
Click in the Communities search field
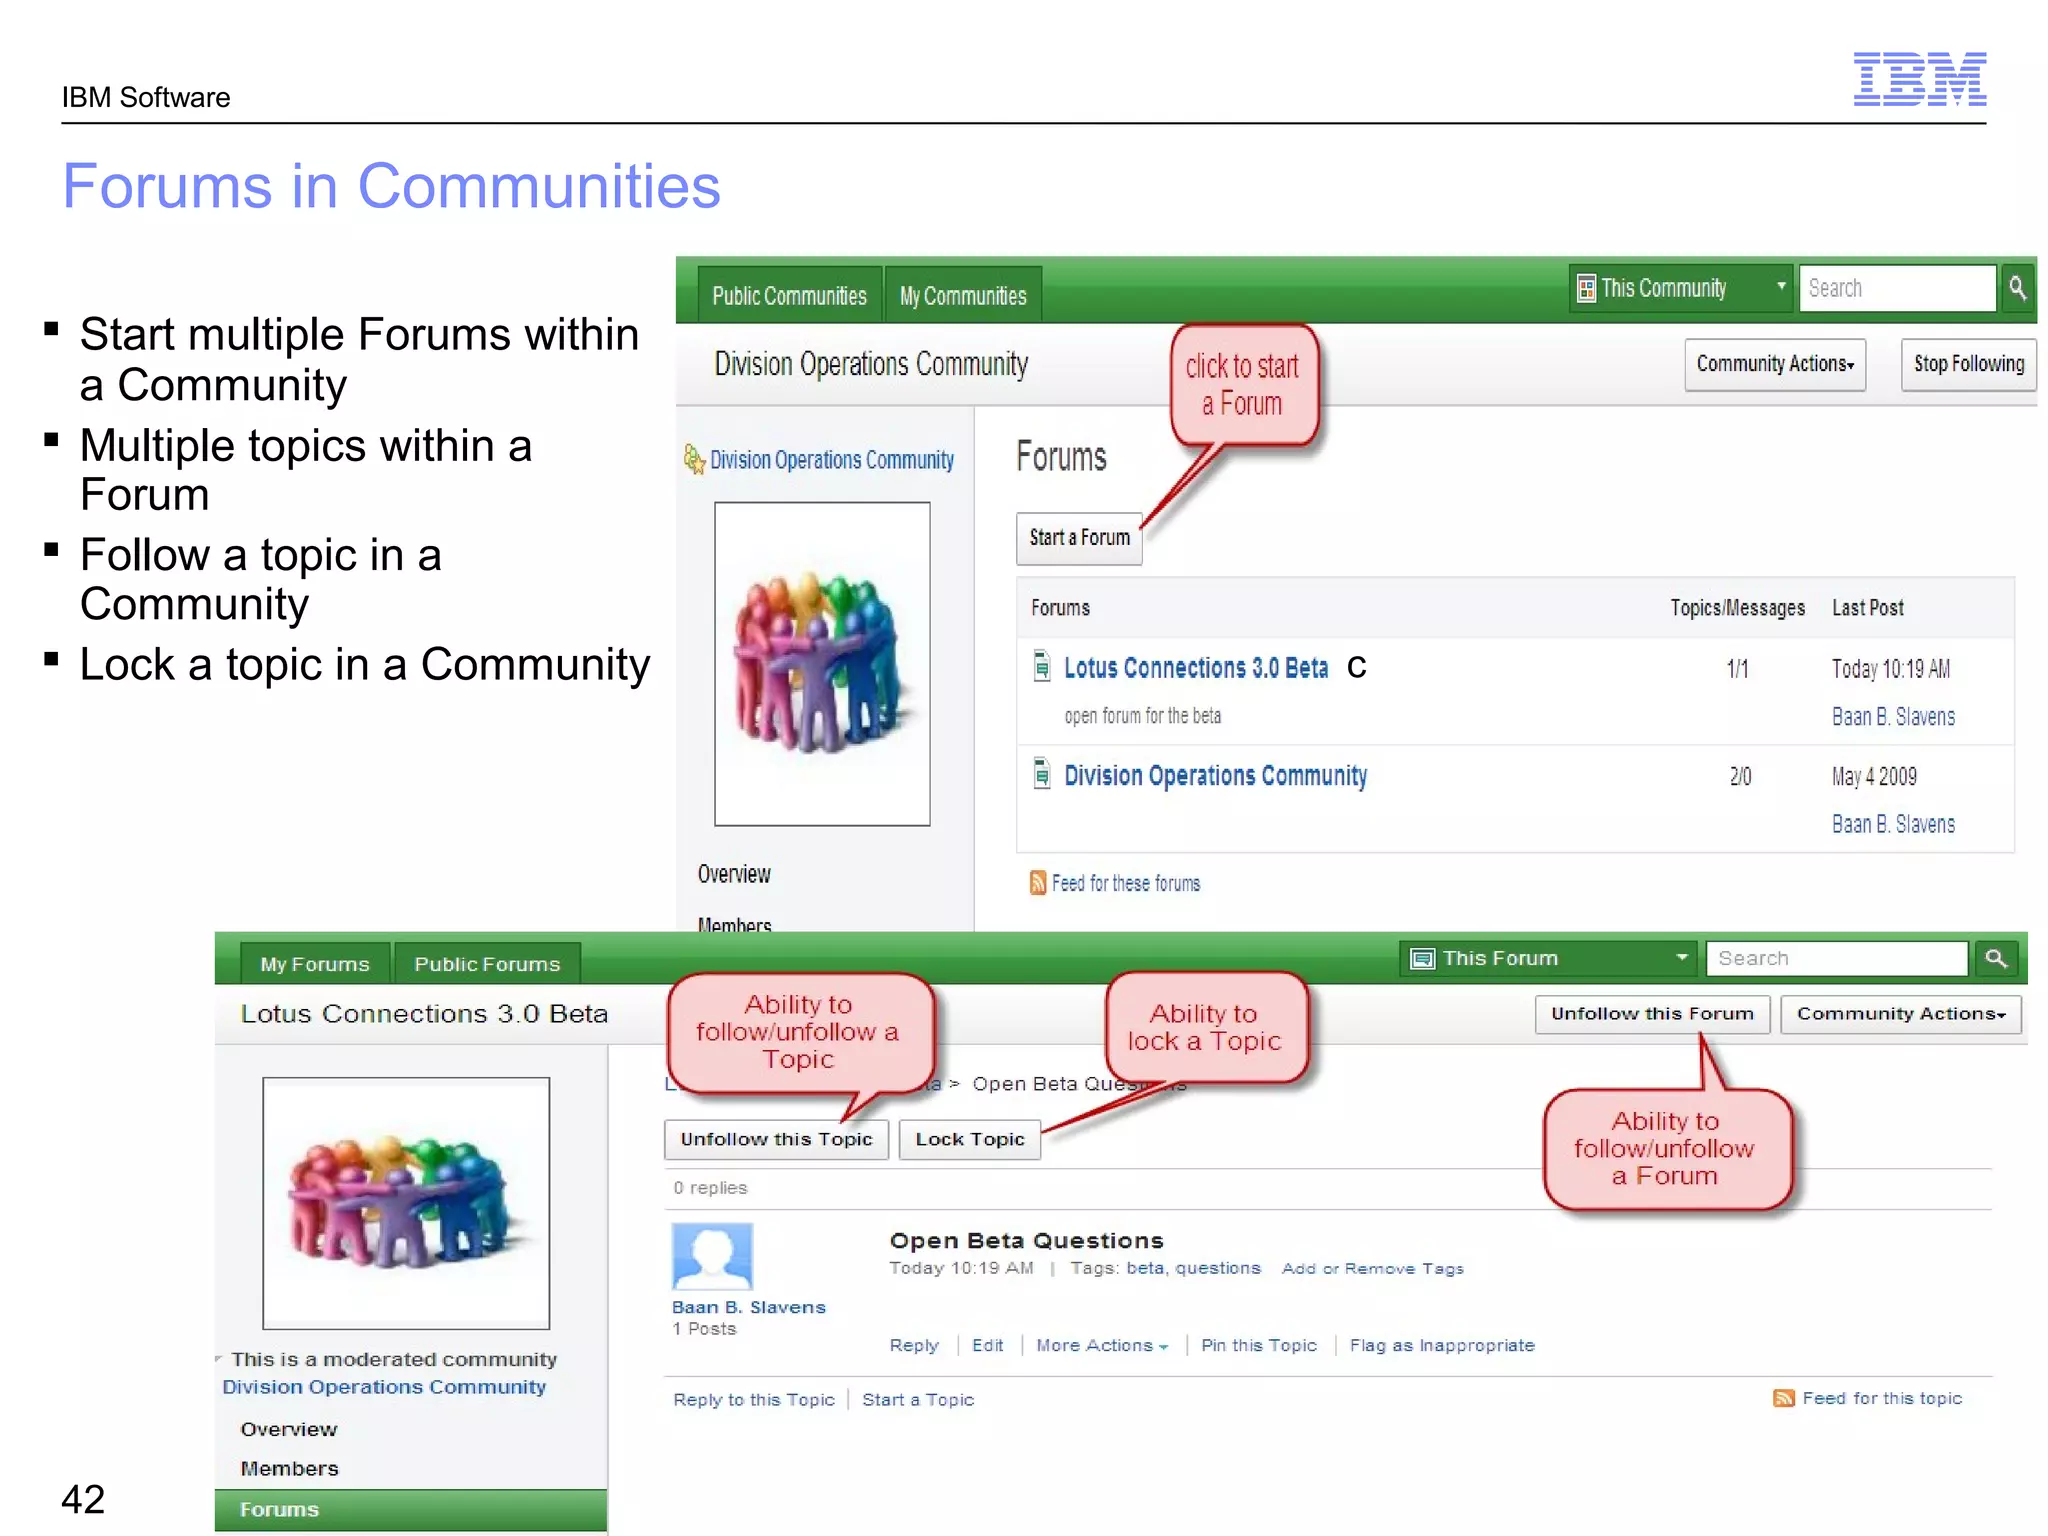coord(1897,288)
